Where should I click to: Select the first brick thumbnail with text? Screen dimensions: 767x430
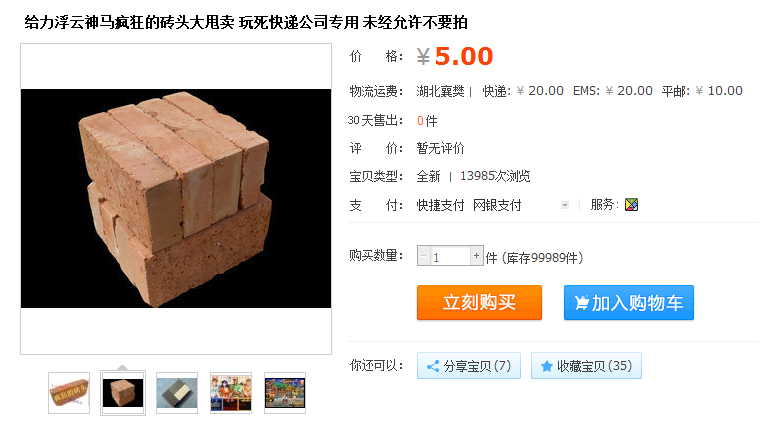tap(69, 393)
